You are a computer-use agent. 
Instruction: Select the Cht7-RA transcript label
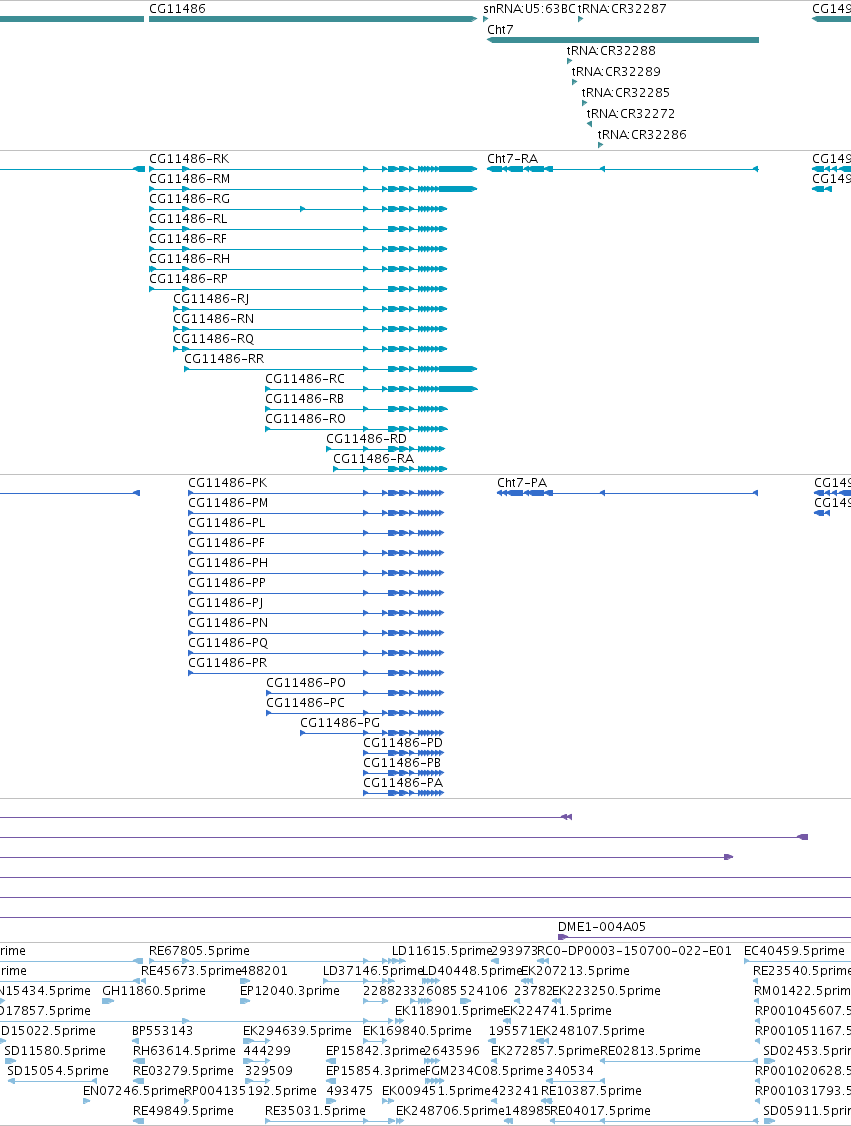tap(512, 159)
